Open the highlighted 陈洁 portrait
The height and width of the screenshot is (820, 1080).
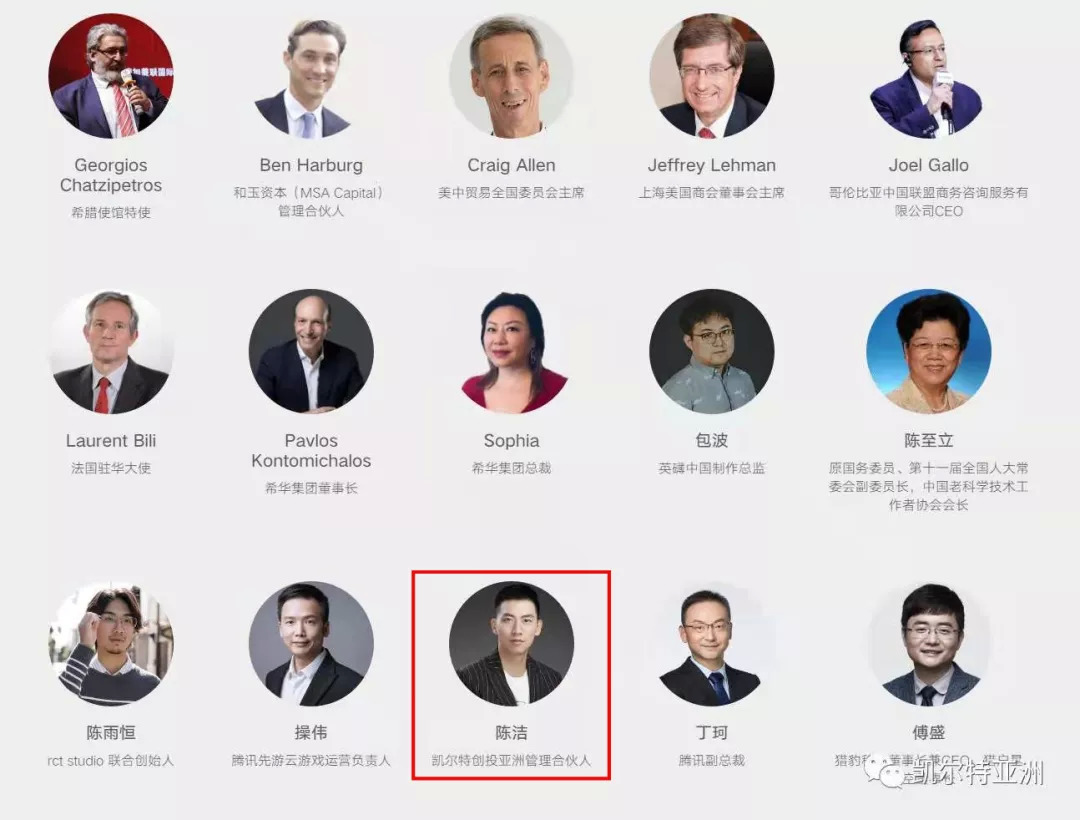pyautogui.click(x=511, y=643)
